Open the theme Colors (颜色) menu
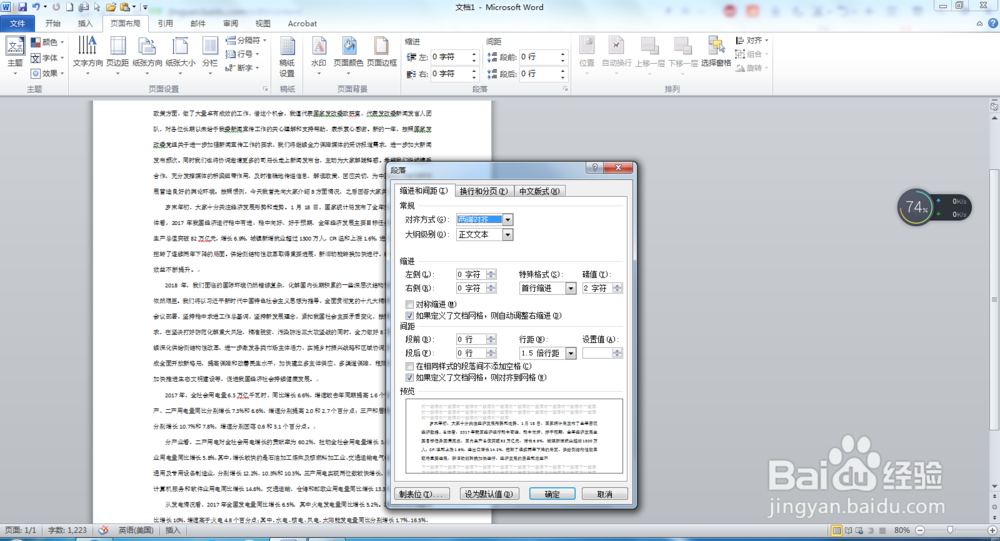Screen dimensions: 1000x541 coord(48,42)
